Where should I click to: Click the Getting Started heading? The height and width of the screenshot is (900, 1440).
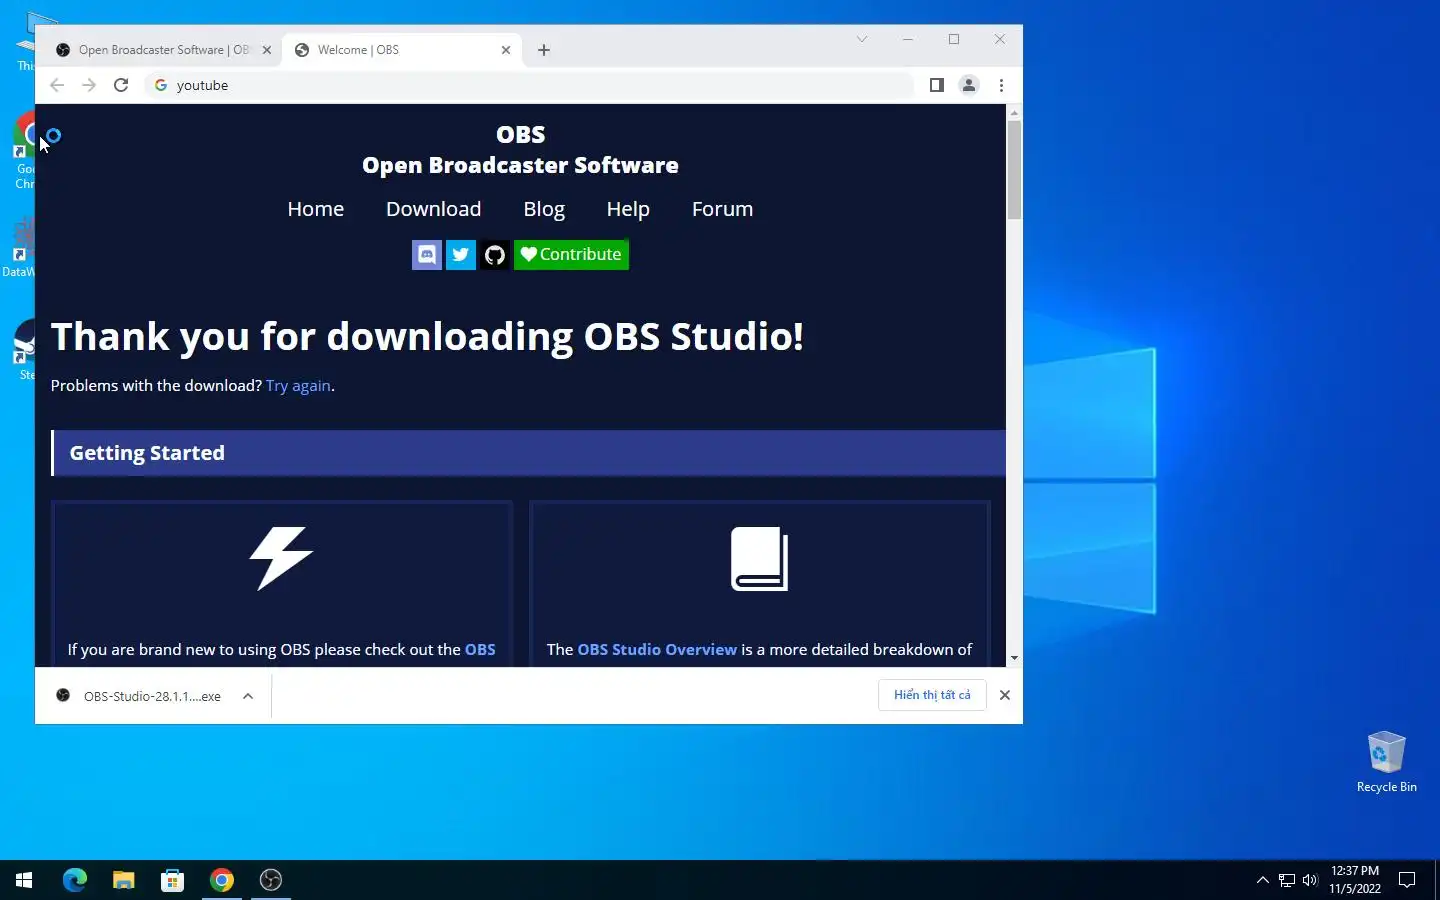[x=147, y=453]
